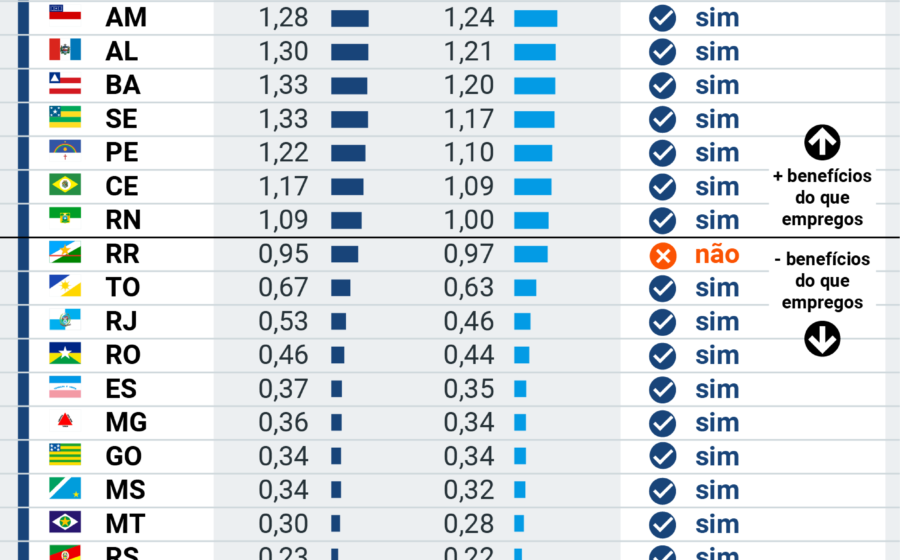Click the flag icon beside RN

click(65, 218)
